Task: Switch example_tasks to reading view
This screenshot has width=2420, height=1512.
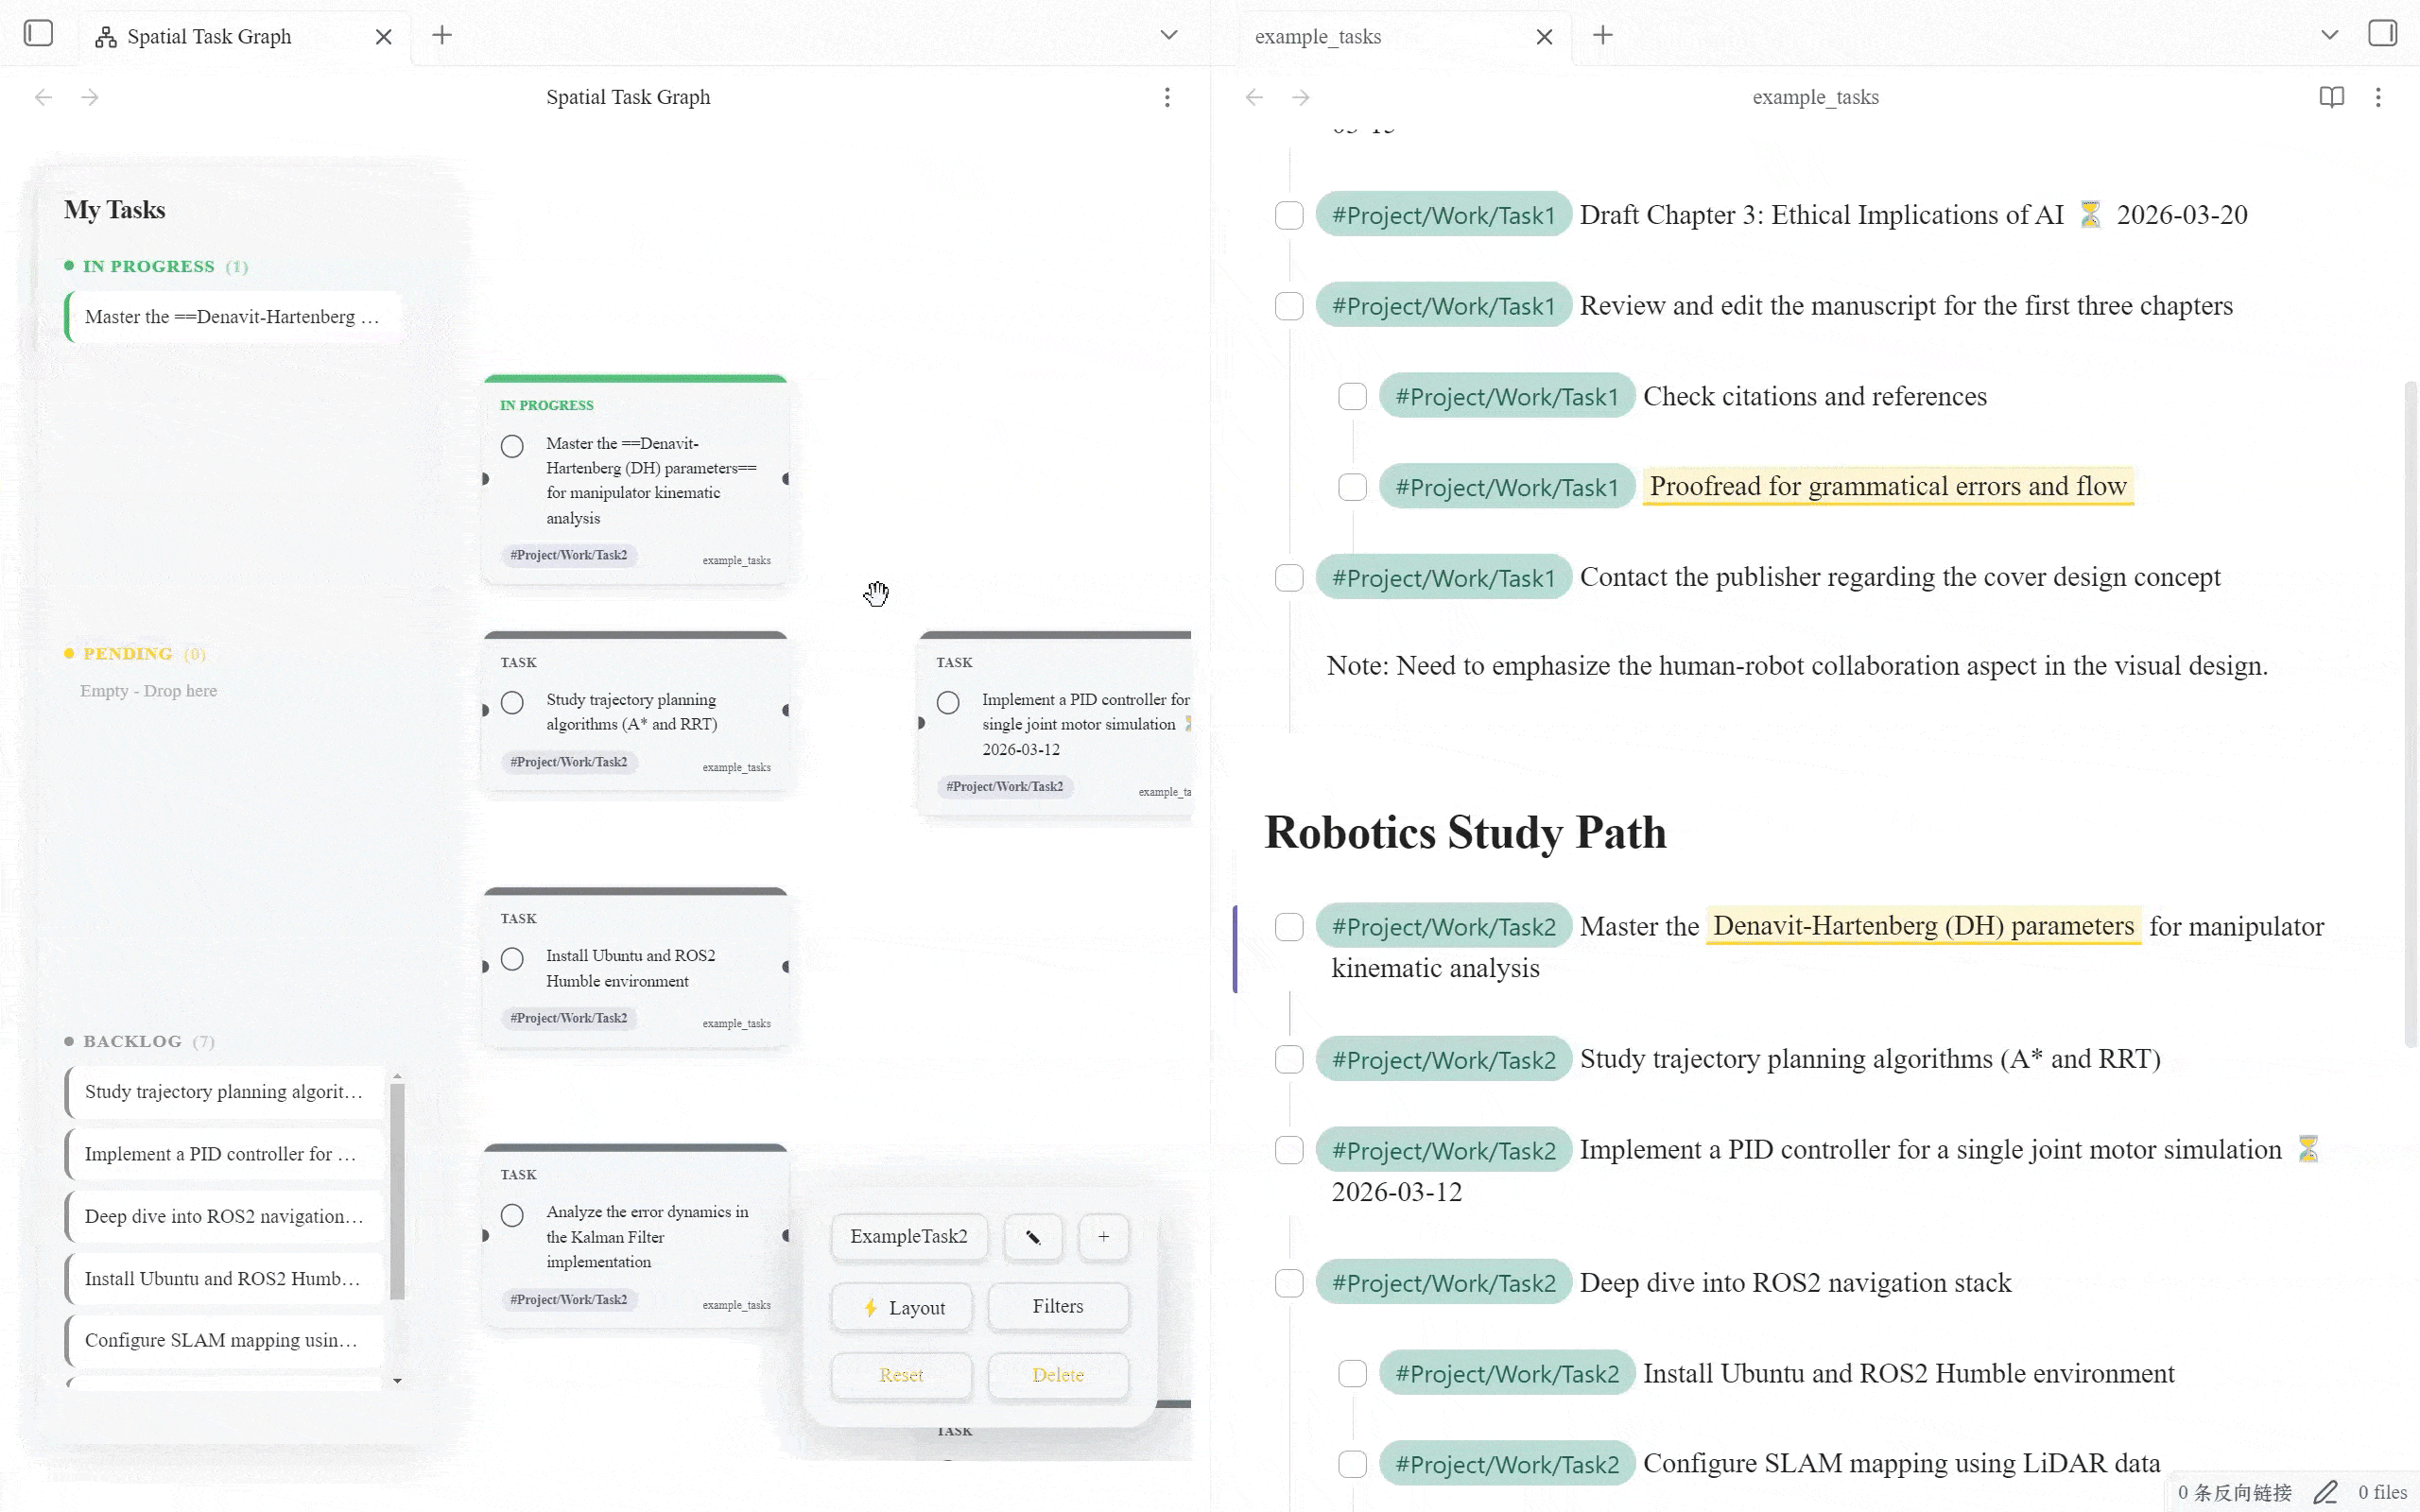Action: 2331,97
